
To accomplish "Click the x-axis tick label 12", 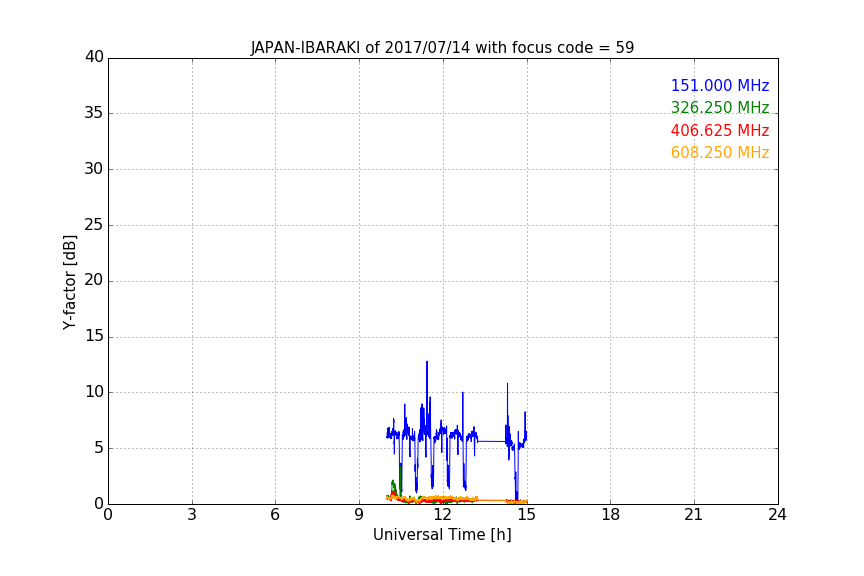I will click(x=442, y=515).
